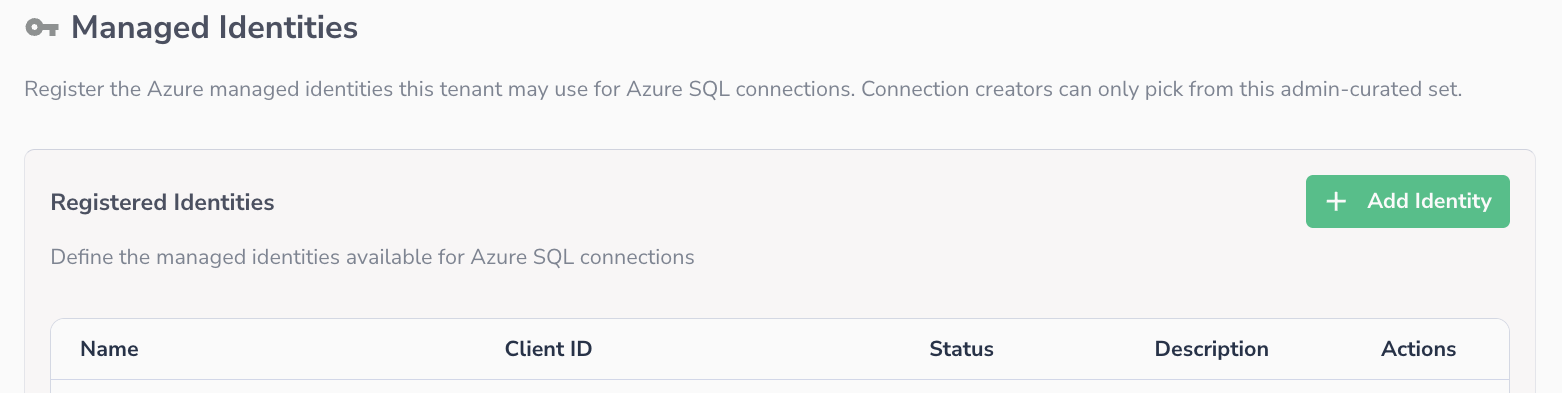Click the Managed Identities page heading
This screenshot has height=393, width=1562.
(x=214, y=28)
